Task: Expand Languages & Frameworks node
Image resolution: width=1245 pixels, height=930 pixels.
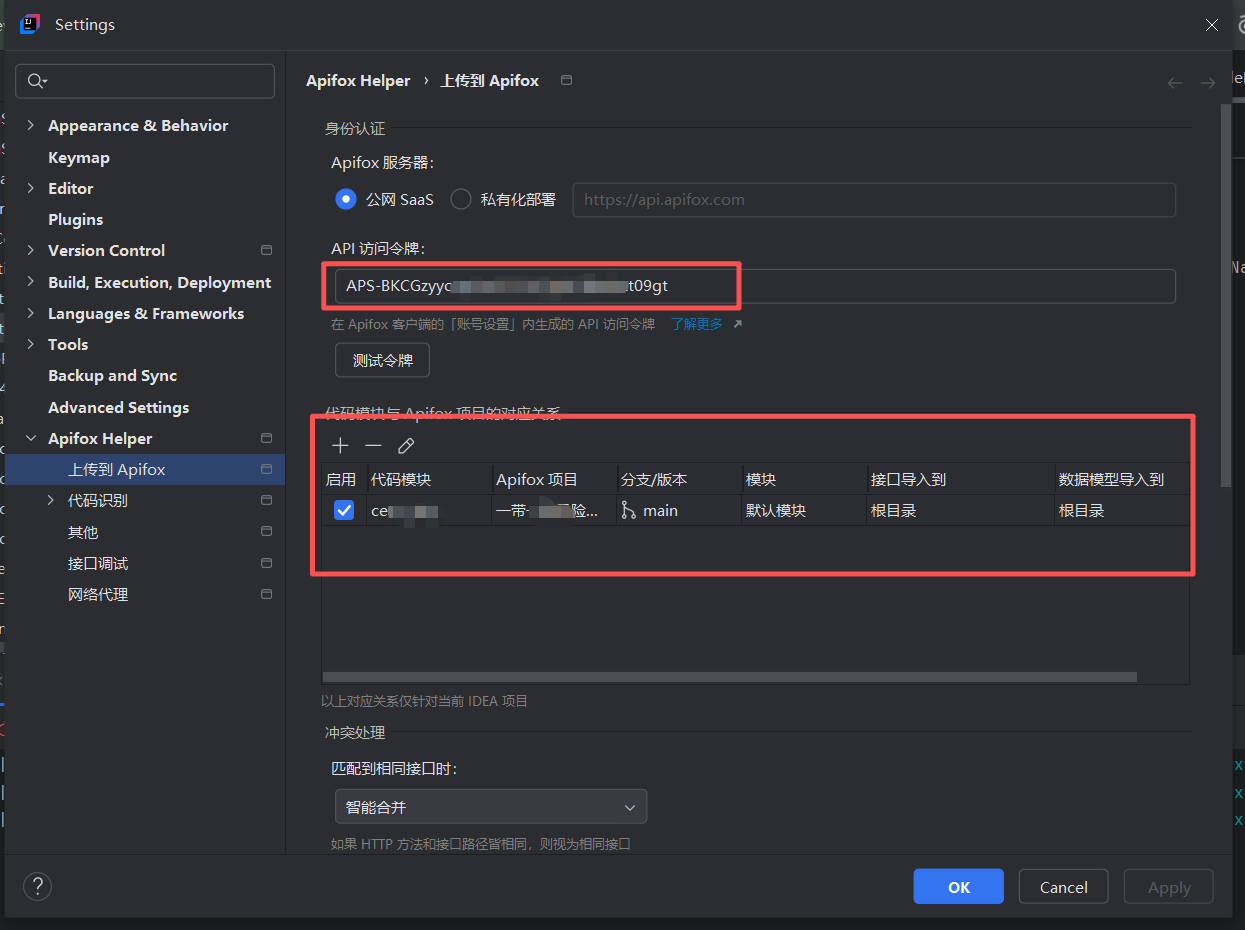Action: [30, 313]
